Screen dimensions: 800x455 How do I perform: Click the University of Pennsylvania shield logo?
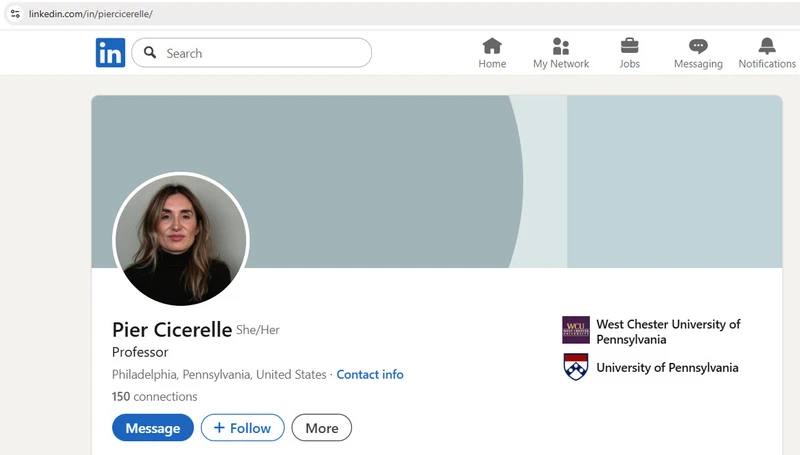tap(576, 367)
